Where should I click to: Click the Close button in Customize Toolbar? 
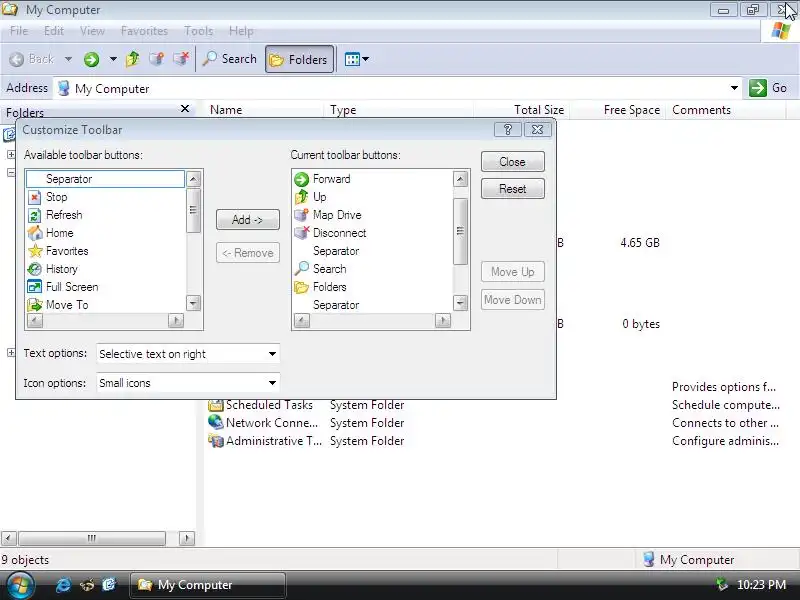(512, 162)
